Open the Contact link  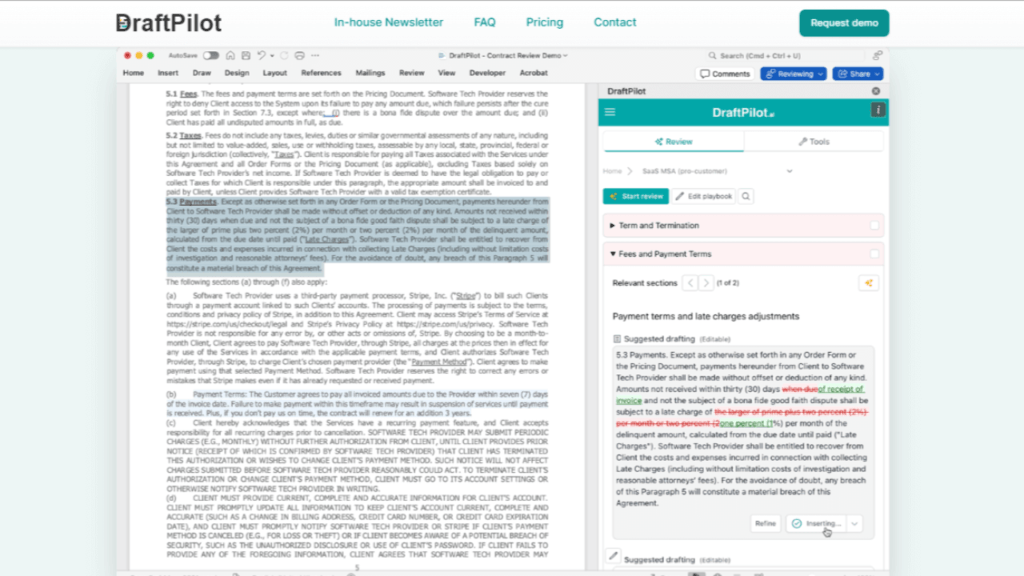[x=615, y=22]
